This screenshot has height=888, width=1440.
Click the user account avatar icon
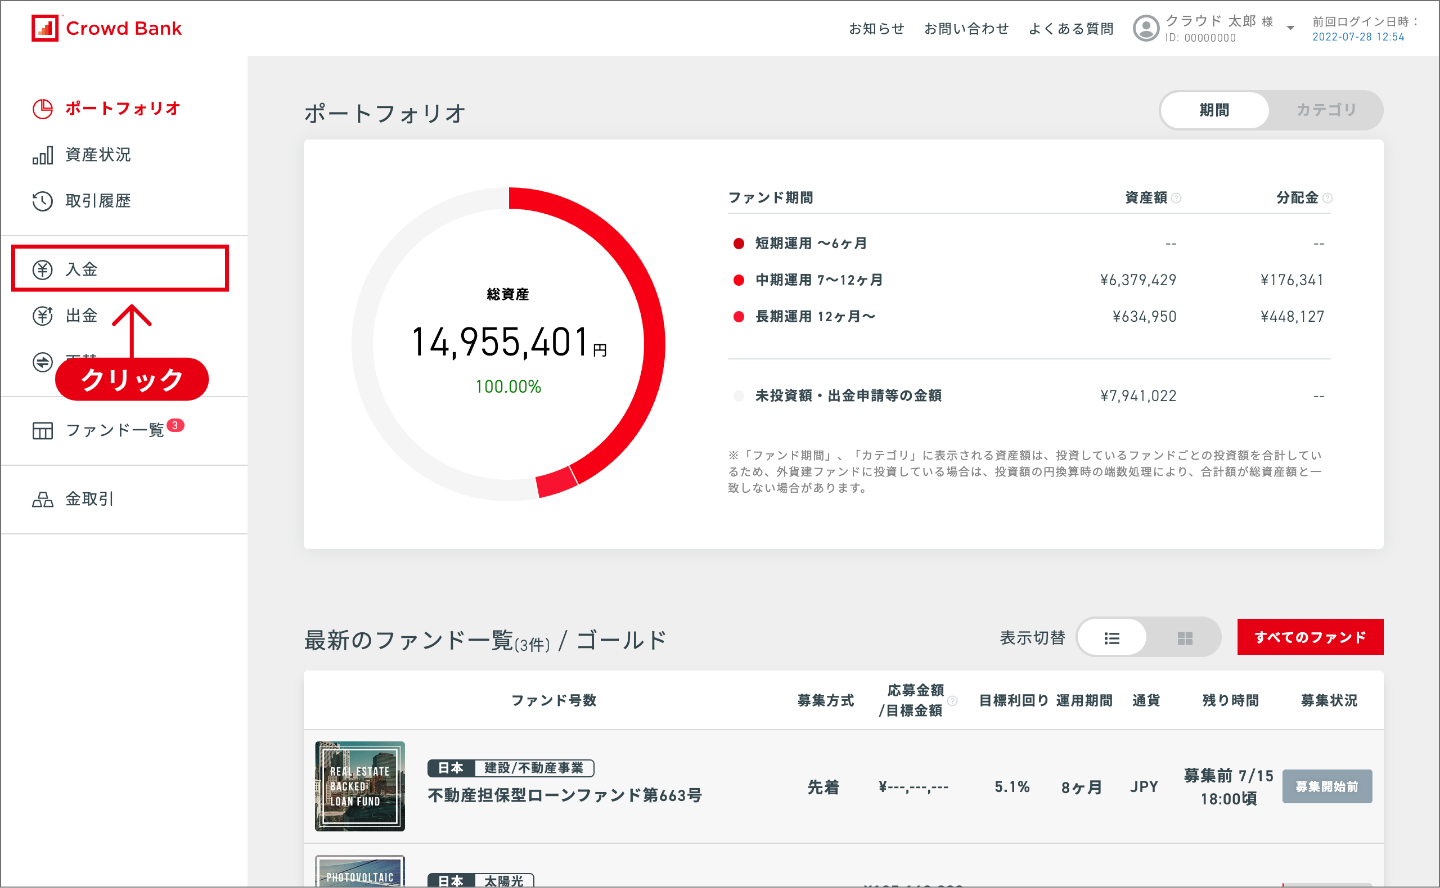pos(1146,28)
